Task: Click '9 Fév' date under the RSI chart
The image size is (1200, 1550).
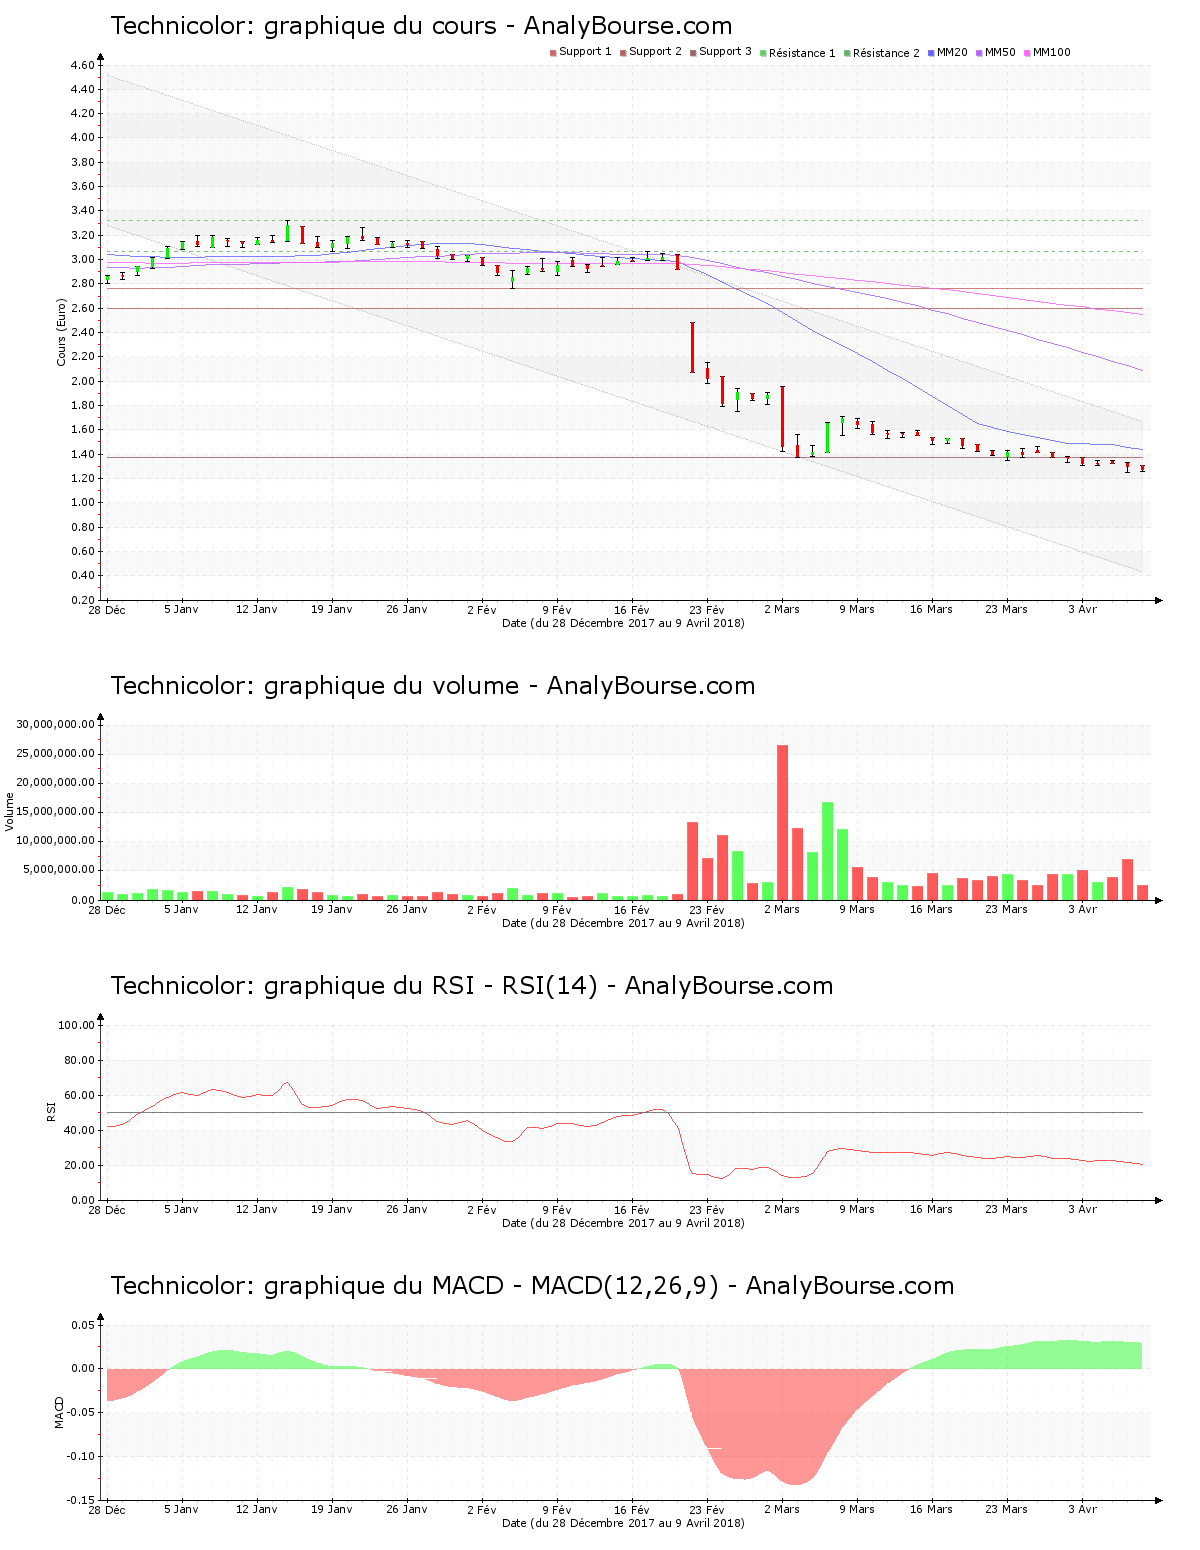Action: [x=557, y=1210]
